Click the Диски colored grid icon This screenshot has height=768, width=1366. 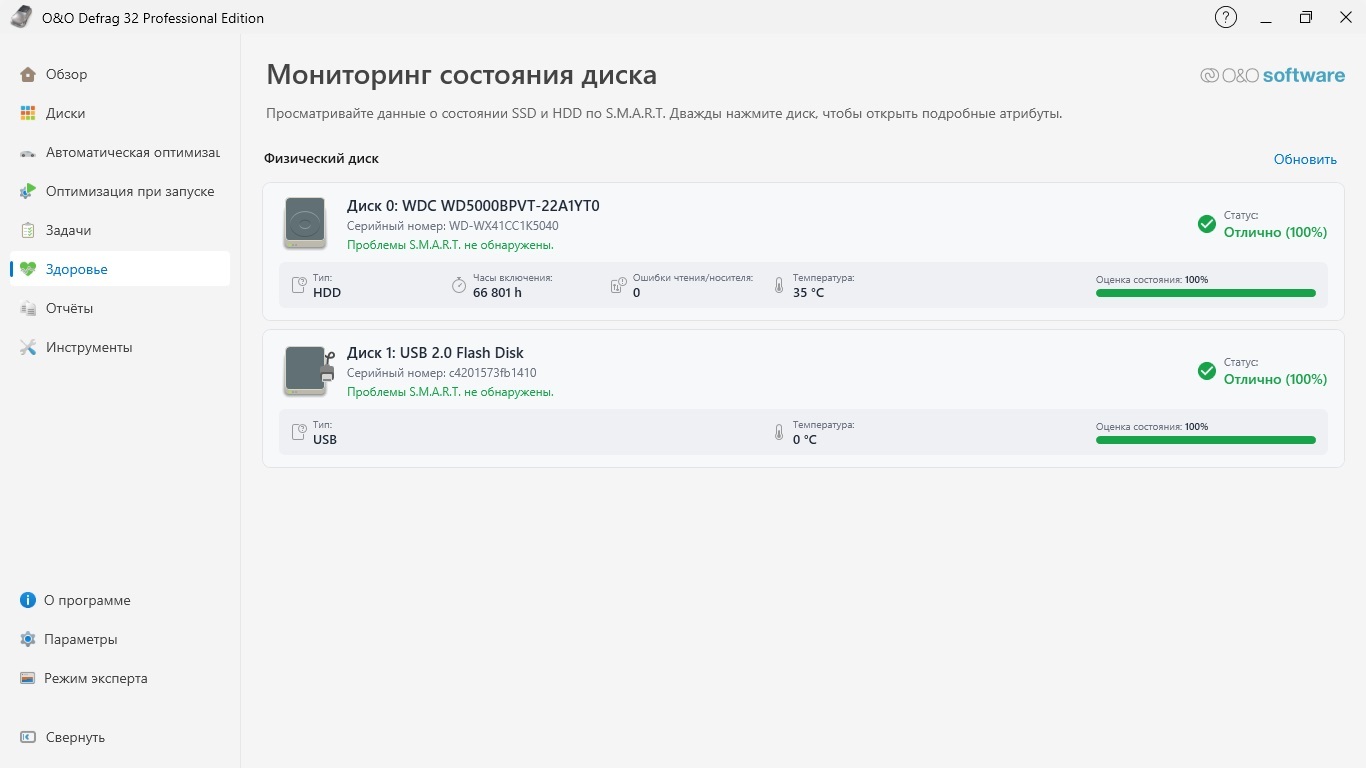(x=28, y=113)
